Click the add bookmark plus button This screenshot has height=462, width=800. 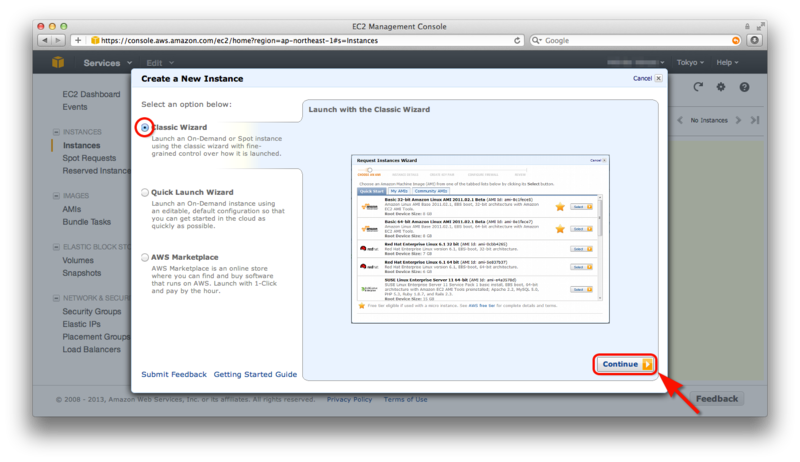coord(78,40)
